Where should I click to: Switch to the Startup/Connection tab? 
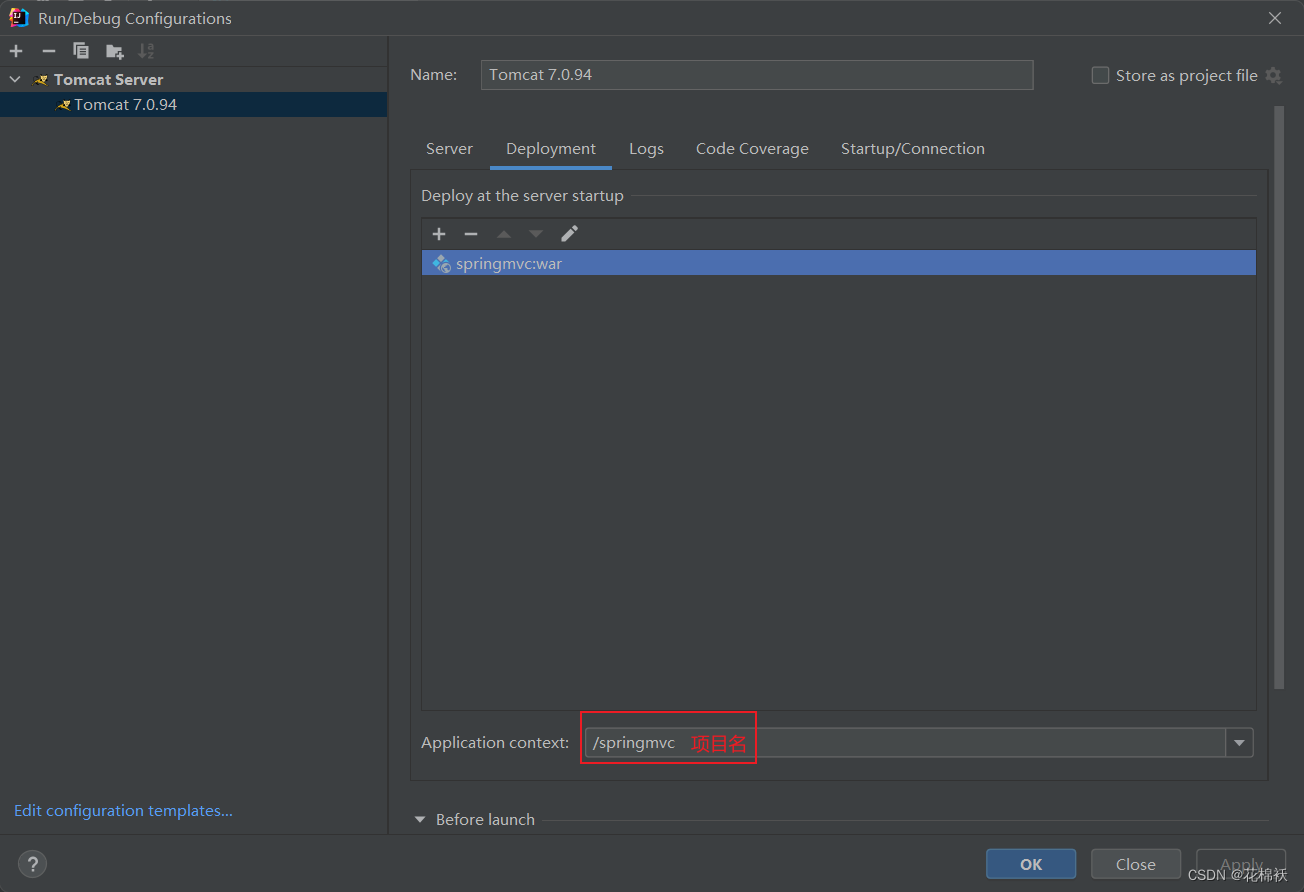tap(912, 149)
